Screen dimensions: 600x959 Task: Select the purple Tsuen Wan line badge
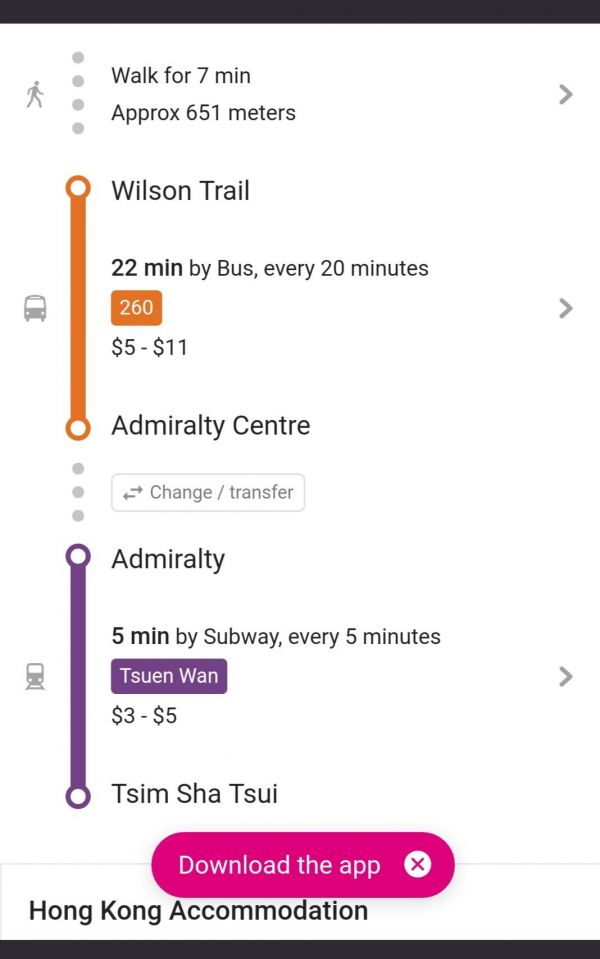tap(169, 677)
